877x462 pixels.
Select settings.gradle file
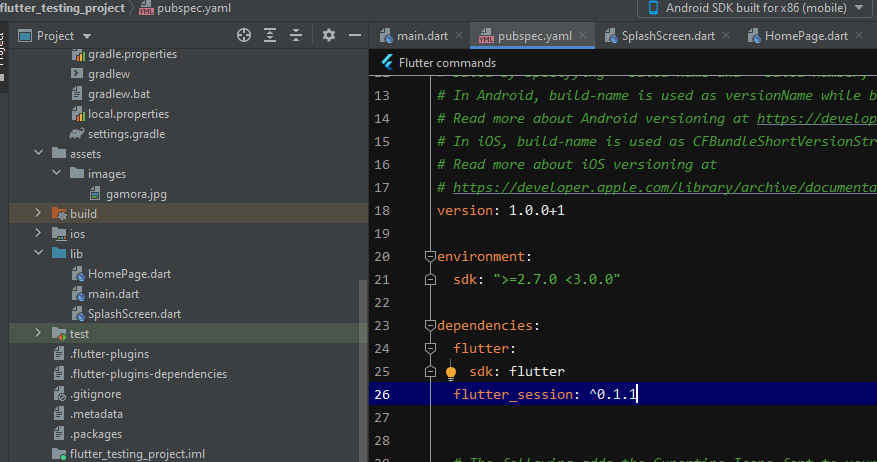[126, 134]
